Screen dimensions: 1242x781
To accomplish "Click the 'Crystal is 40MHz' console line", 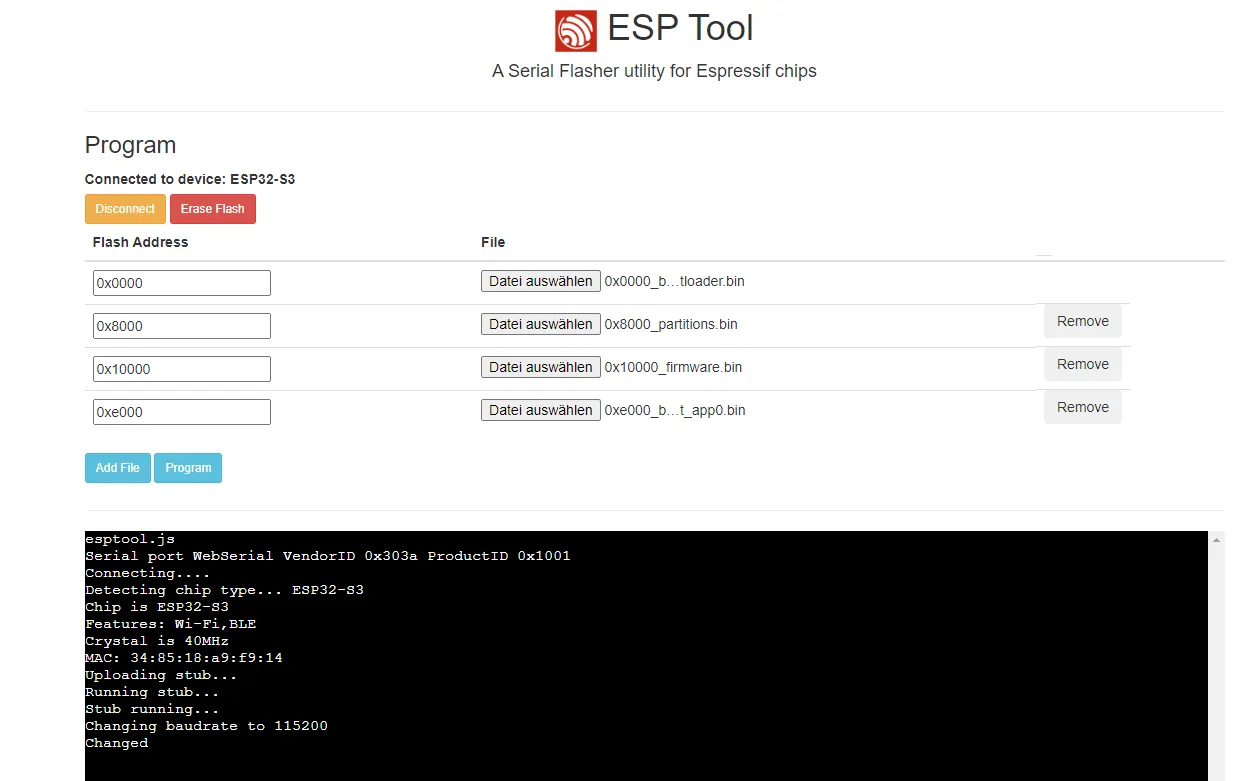I will (157, 641).
